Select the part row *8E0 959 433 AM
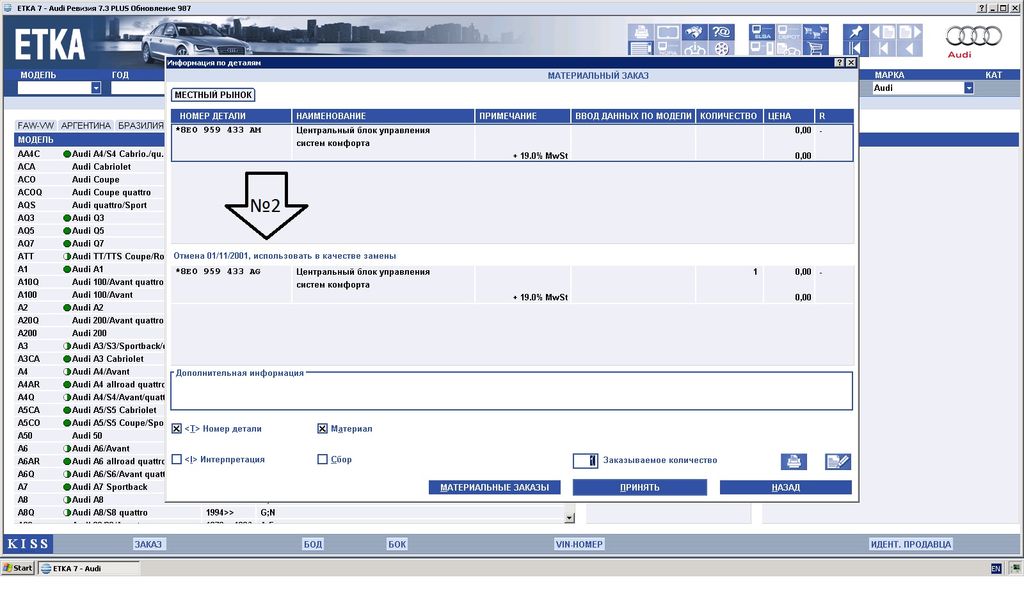 click(x=511, y=142)
